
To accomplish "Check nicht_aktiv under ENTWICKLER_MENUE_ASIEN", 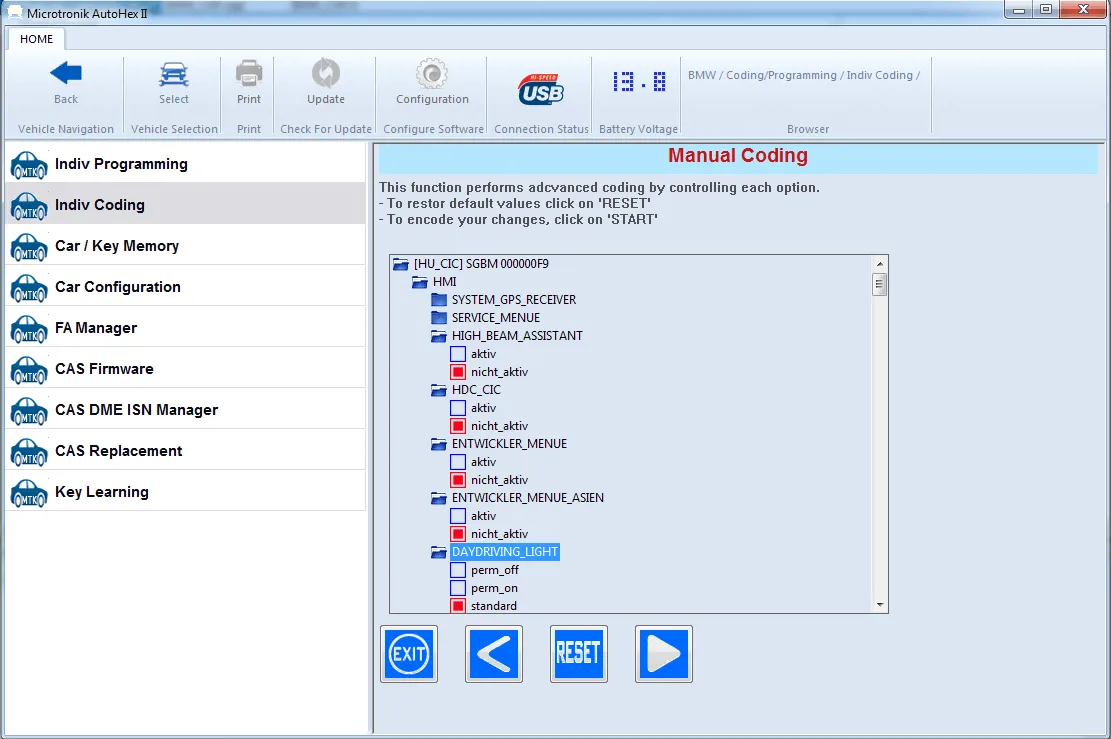I will 458,534.
